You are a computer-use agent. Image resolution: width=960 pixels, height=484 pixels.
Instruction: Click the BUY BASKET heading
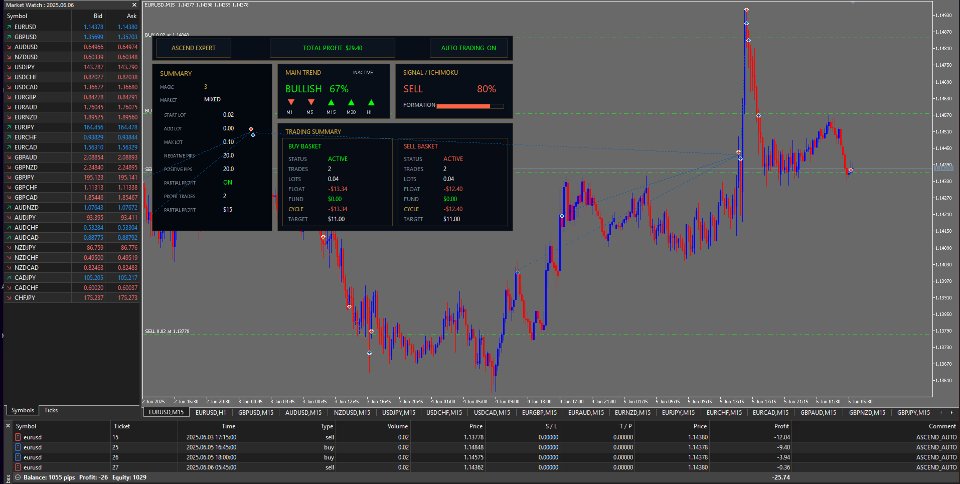[x=305, y=147]
